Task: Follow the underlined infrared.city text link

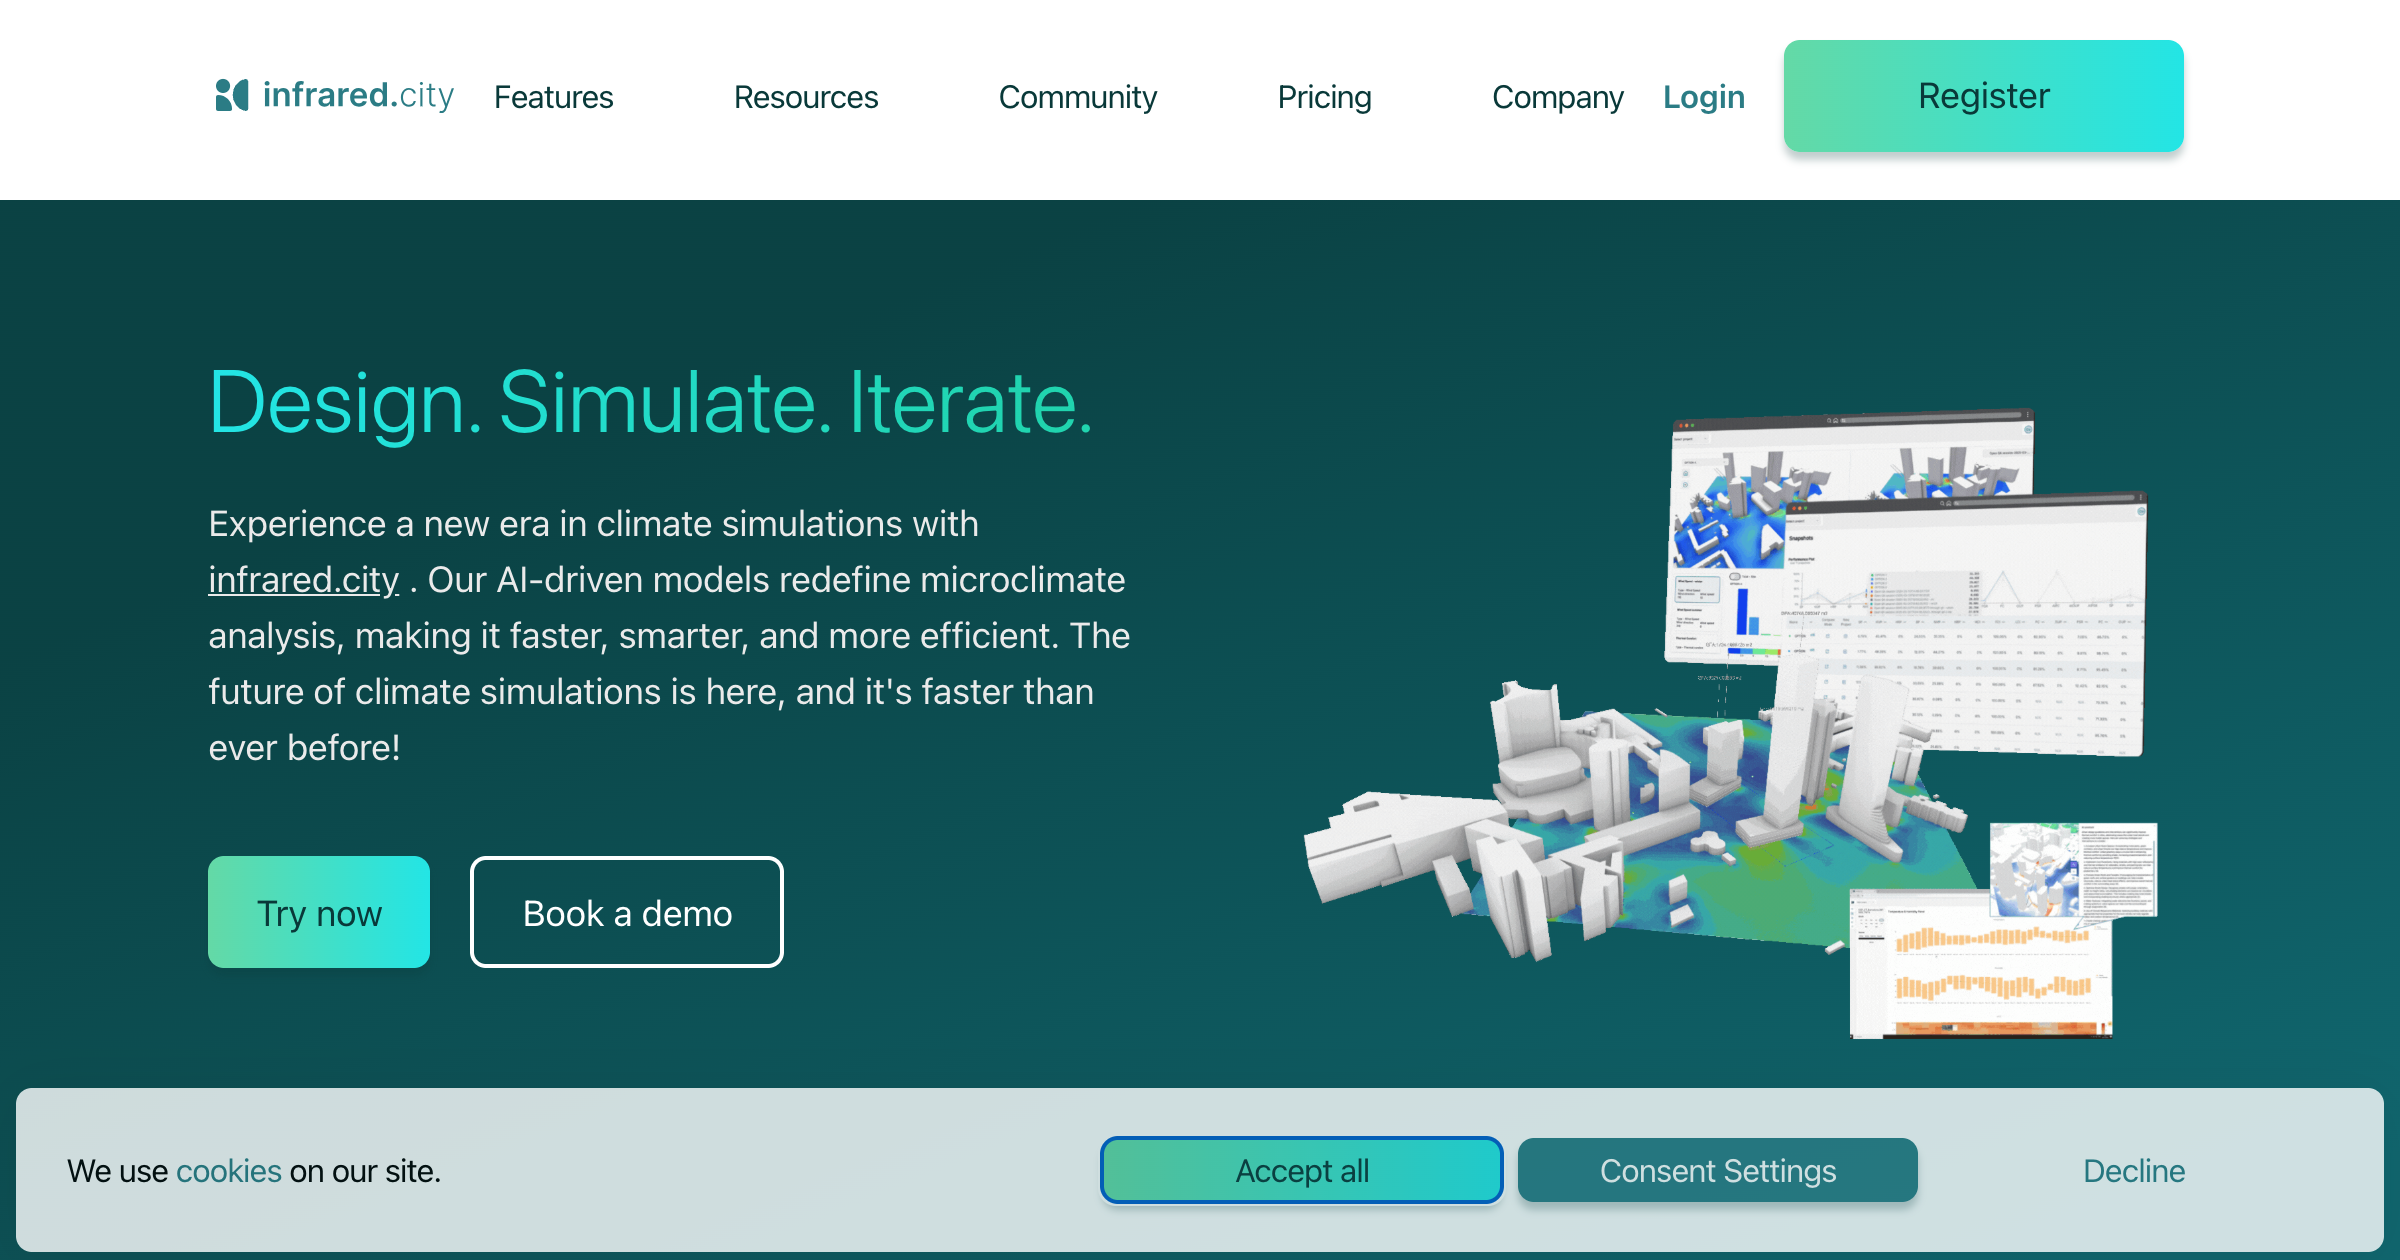Action: click(303, 580)
